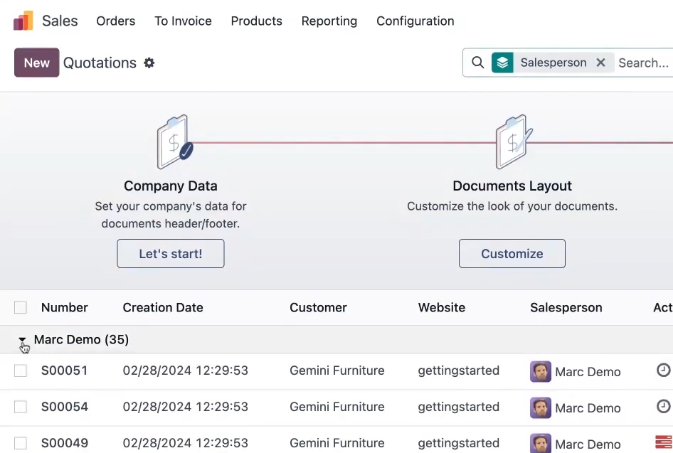Open the Configuration menu
Screen dimensions: 673x453
tap(415, 21)
